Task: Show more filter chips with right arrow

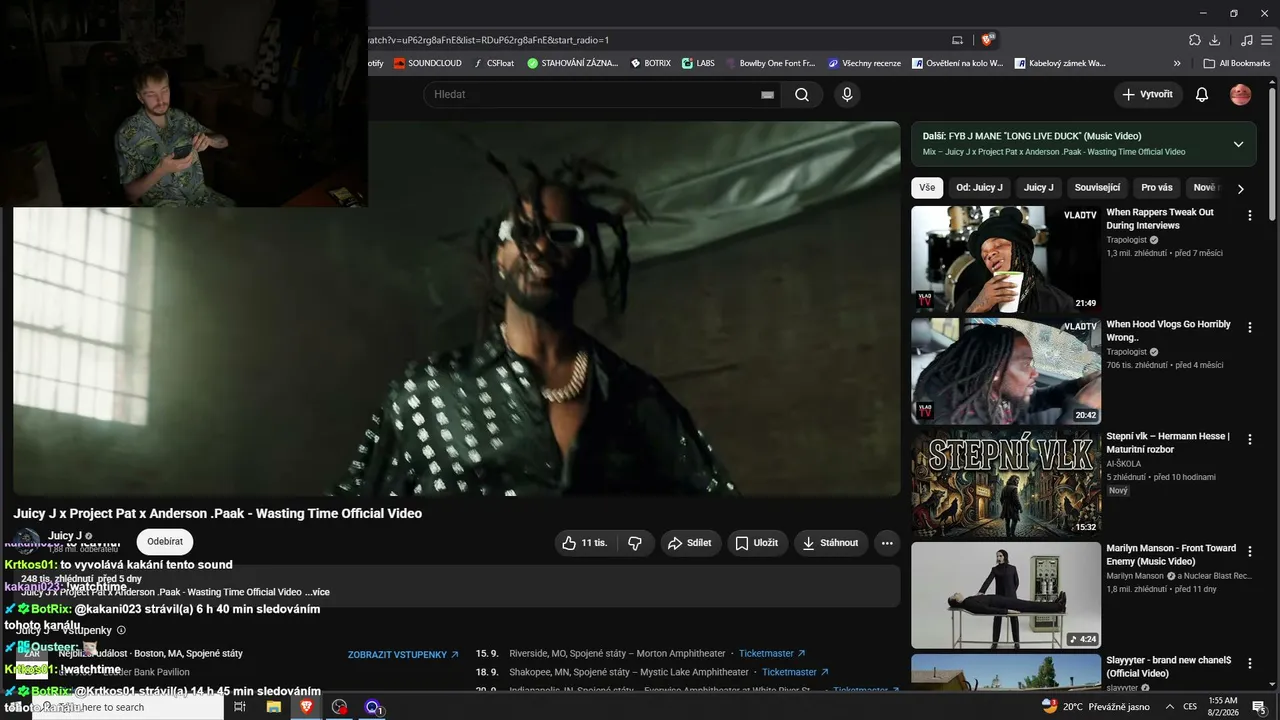Action: pyautogui.click(x=1240, y=188)
